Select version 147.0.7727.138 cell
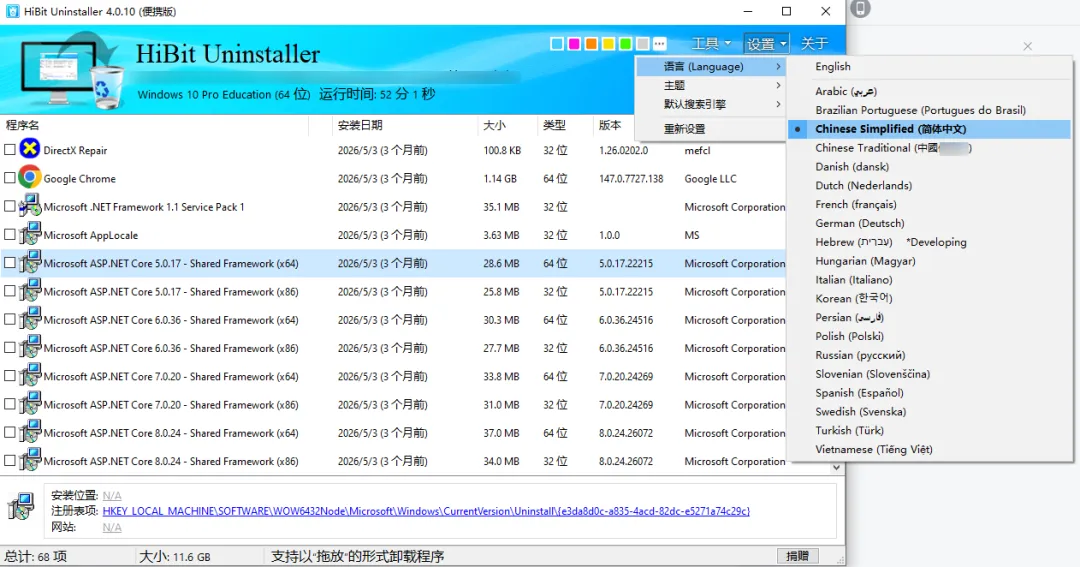 tap(631, 178)
